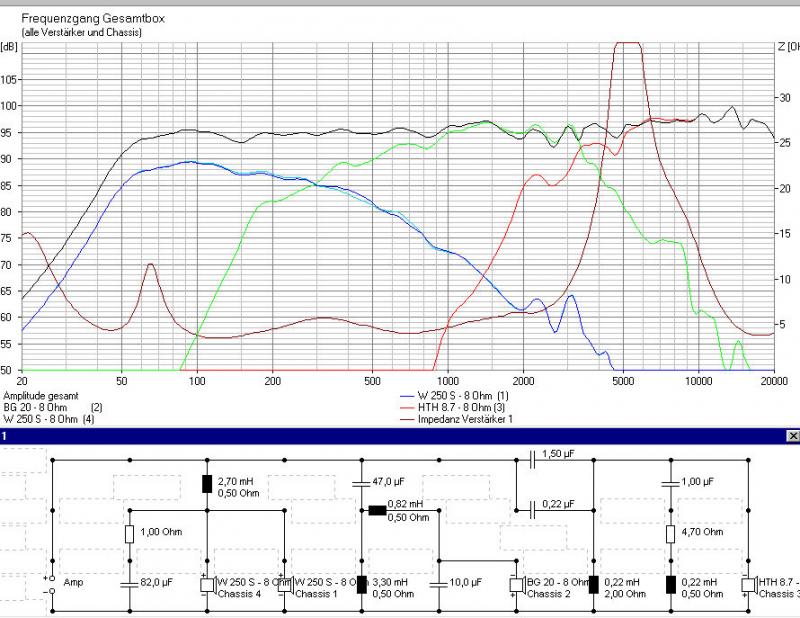Click the 'Frequenzgang Gesamtbox' chart title

tap(93, 19)
